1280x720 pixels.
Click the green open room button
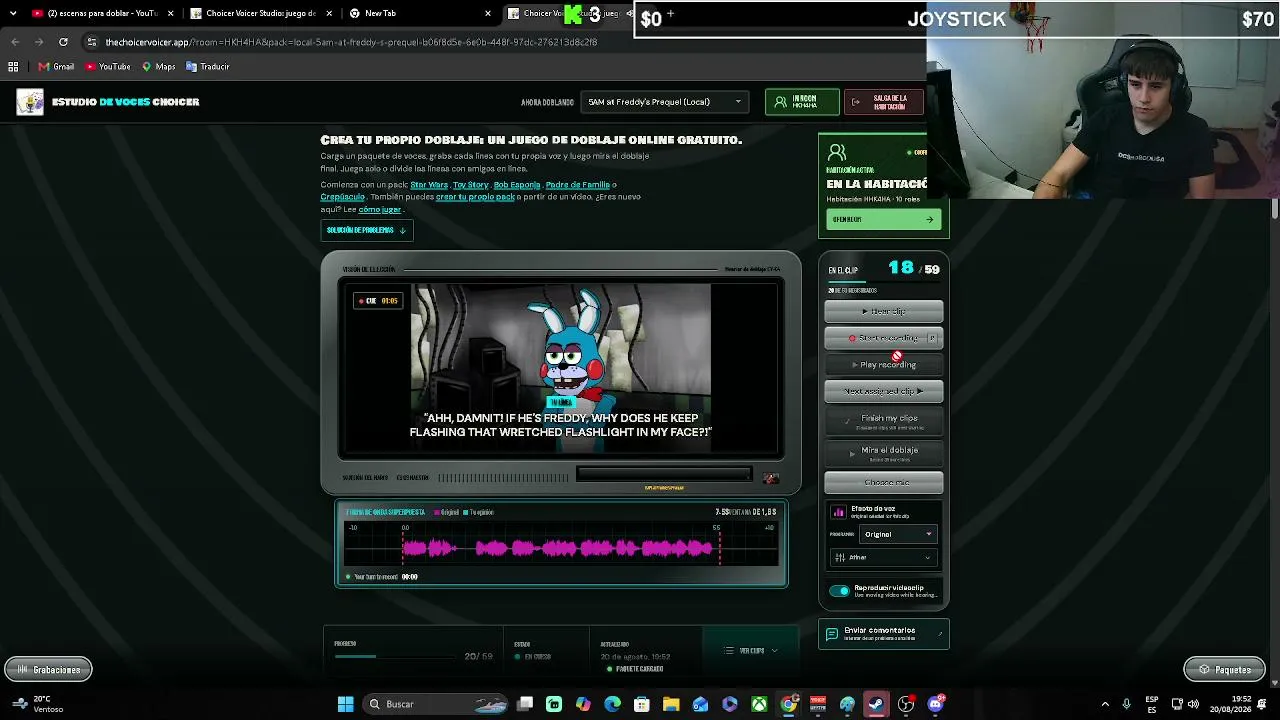884,220
